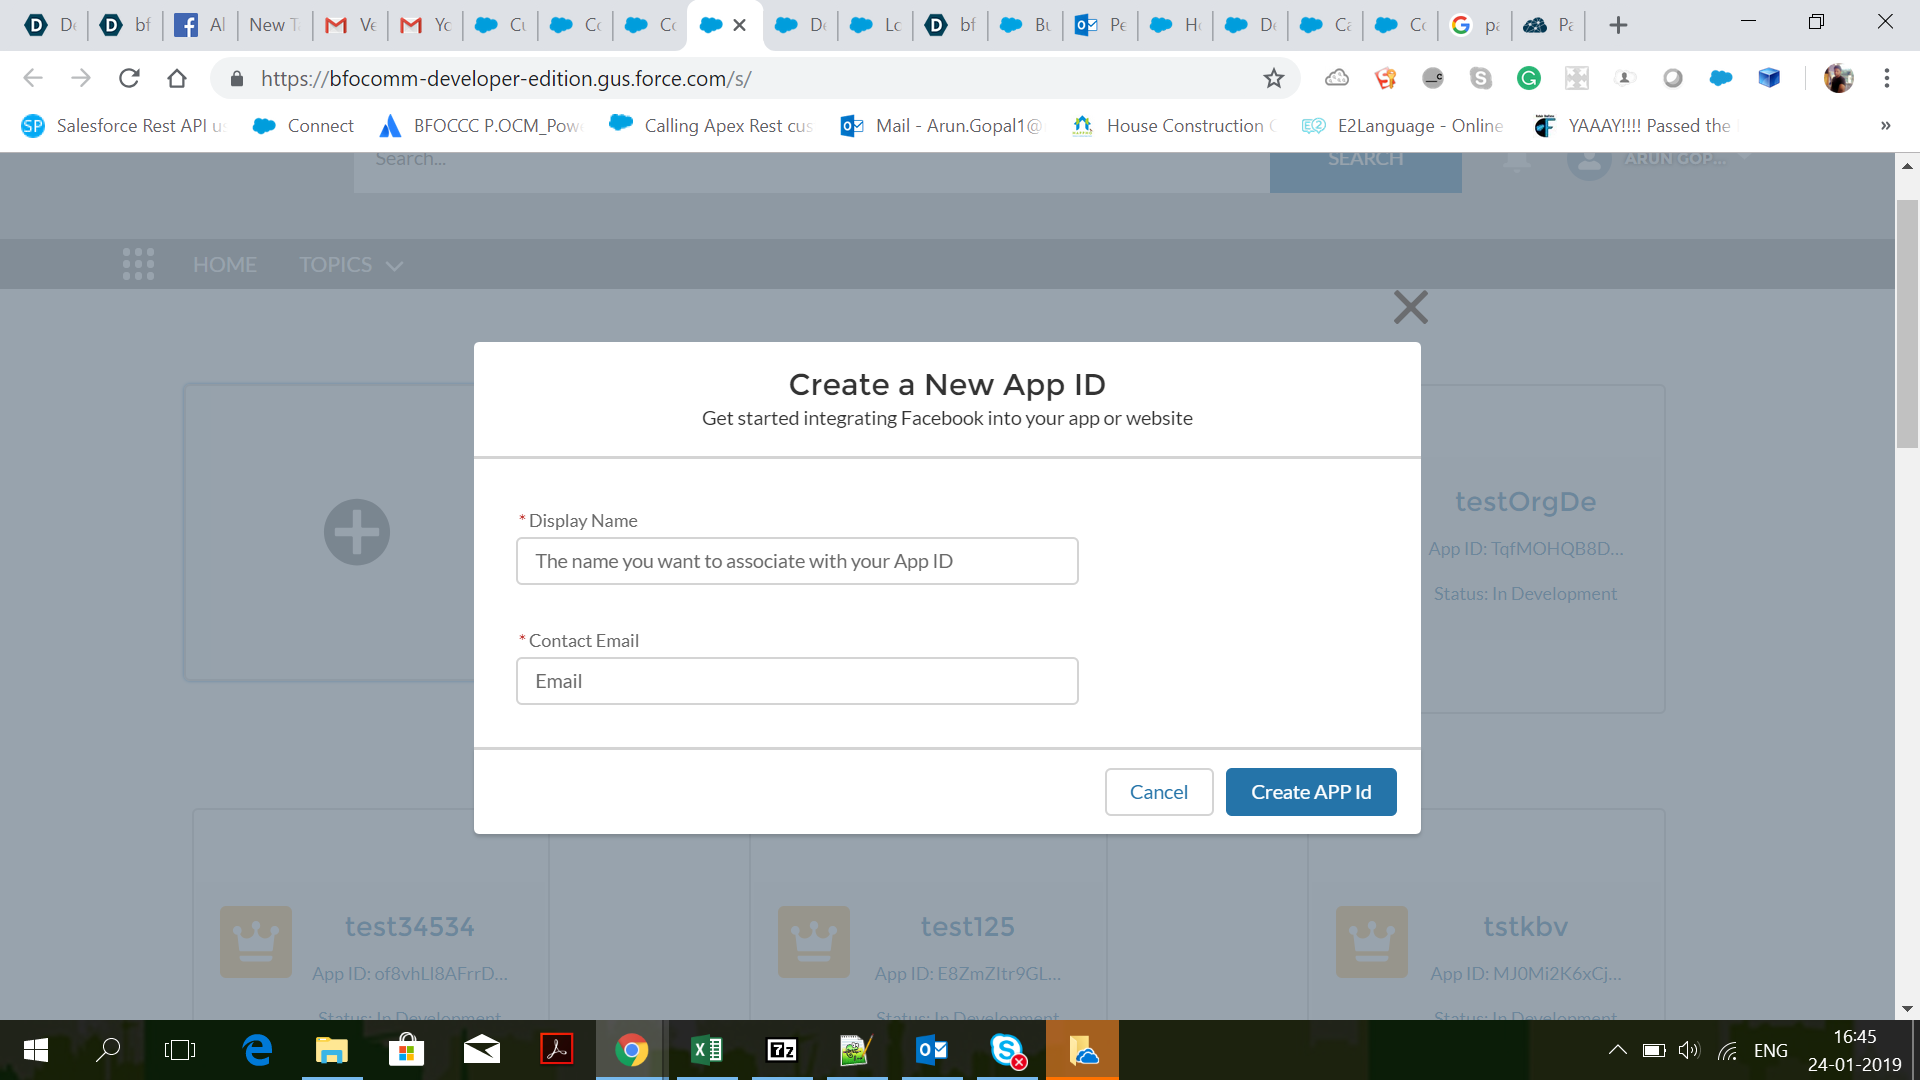Reload the page via refresh icon
1920x1080 pixels.
(x=129, y=78)
